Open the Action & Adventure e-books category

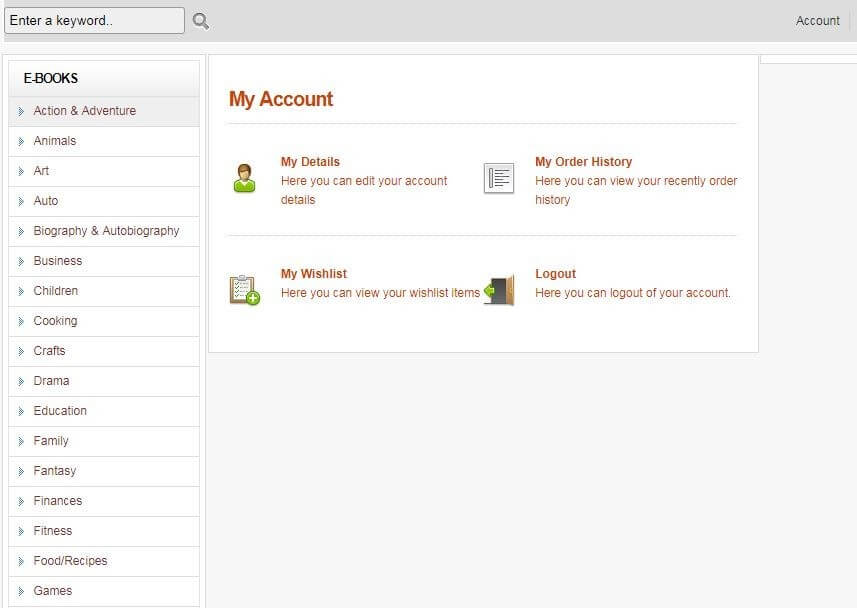tap(85, 110)
